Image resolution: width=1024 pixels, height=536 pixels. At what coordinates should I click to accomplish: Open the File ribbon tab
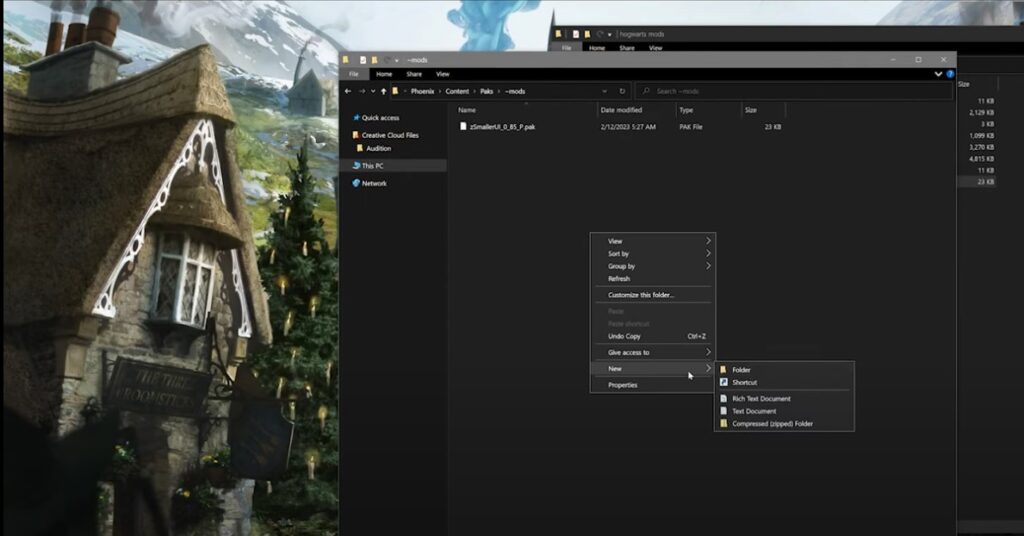(x=353, y=74)
